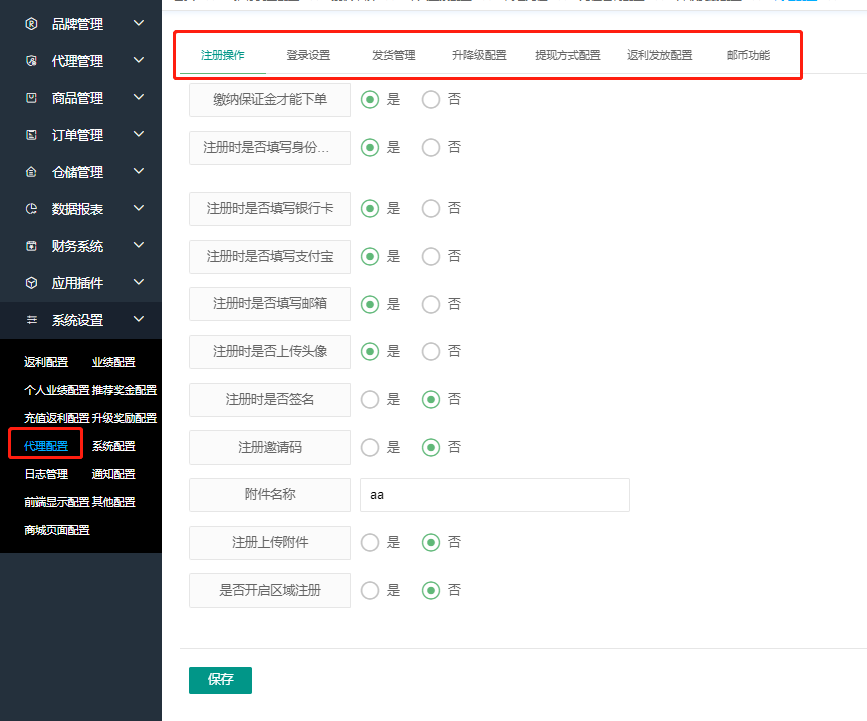Click the 代理管理 shield icon
Screen dimensions: 867x721
pyautogui.click(x=31, y=61)
